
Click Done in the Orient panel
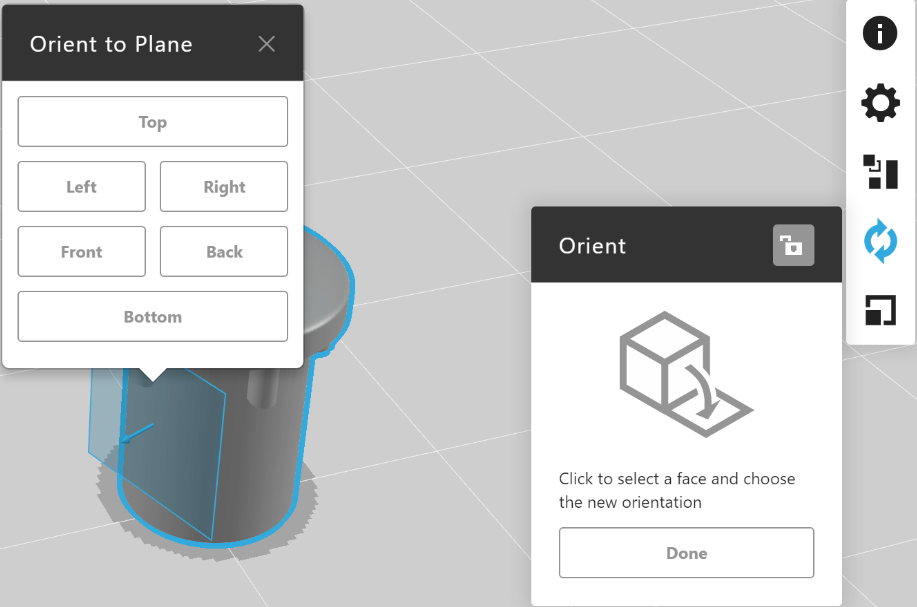tap(687, 553)
